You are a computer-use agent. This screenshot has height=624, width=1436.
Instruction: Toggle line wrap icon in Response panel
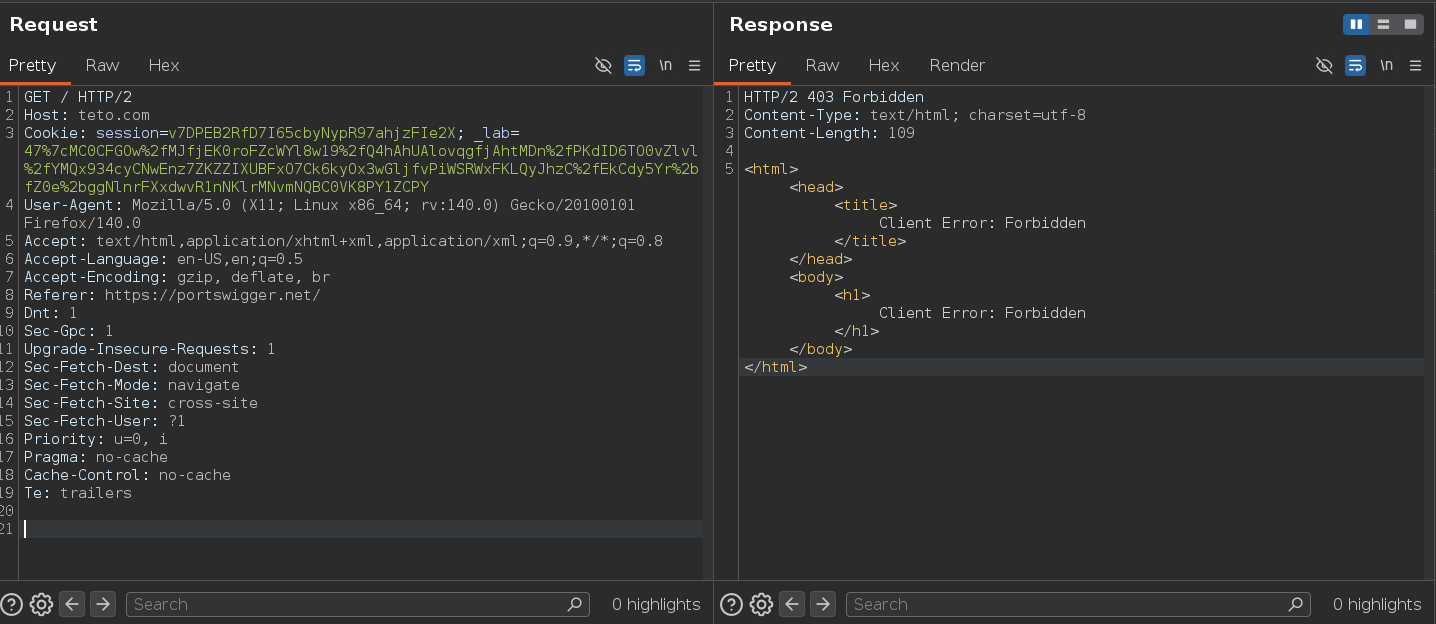pos(1355,65)
